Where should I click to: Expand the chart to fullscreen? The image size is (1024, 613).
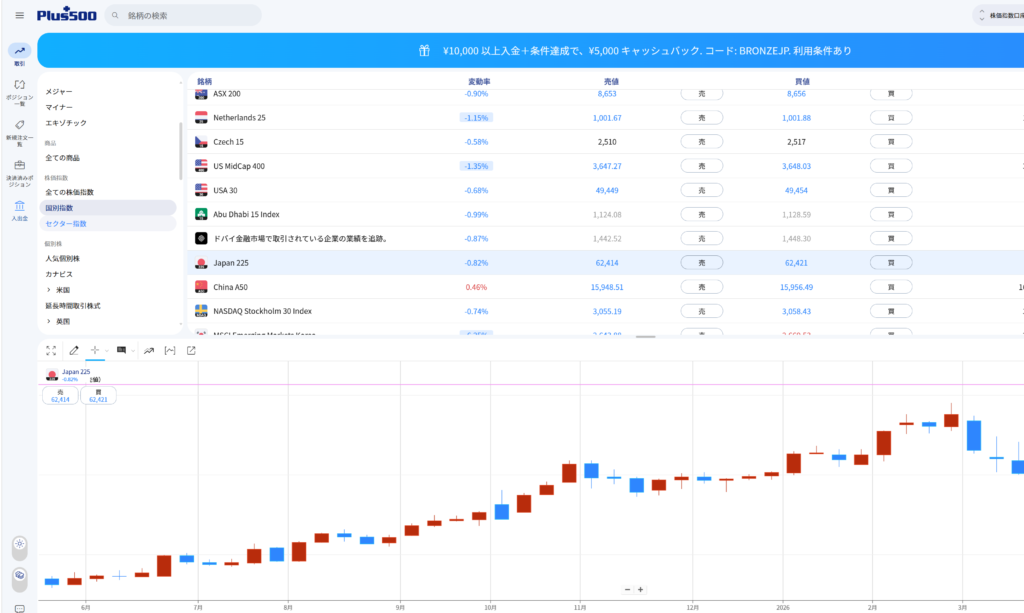[x=51, y=351]
